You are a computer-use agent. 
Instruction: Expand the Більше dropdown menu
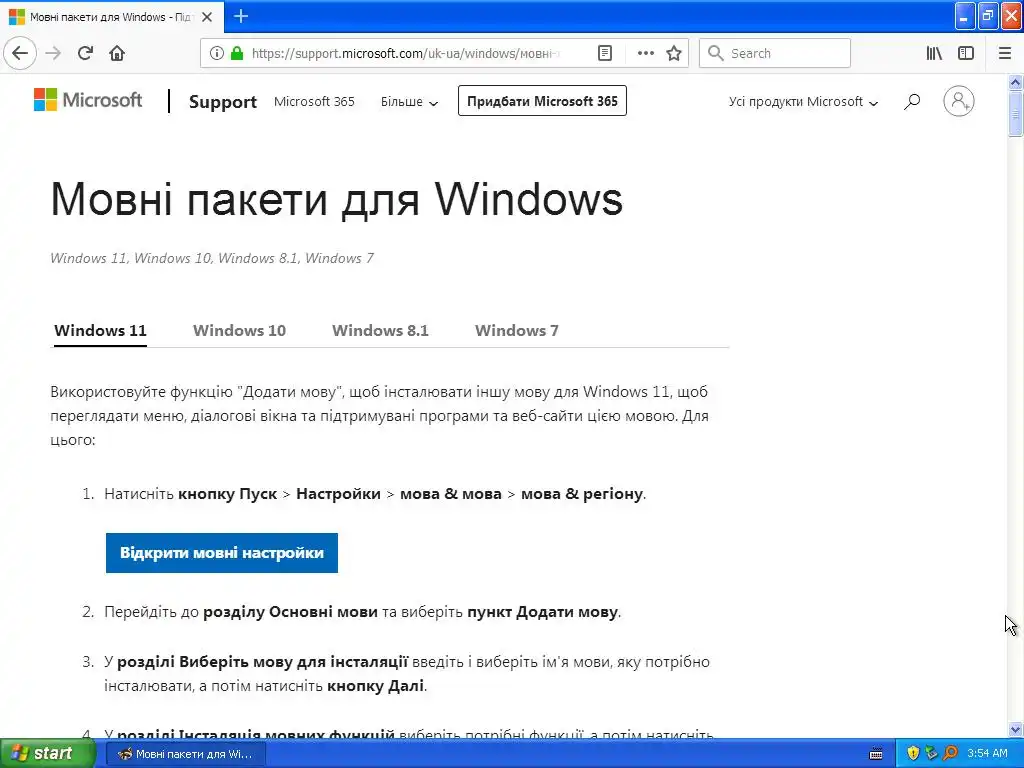(x=409, y=102)
